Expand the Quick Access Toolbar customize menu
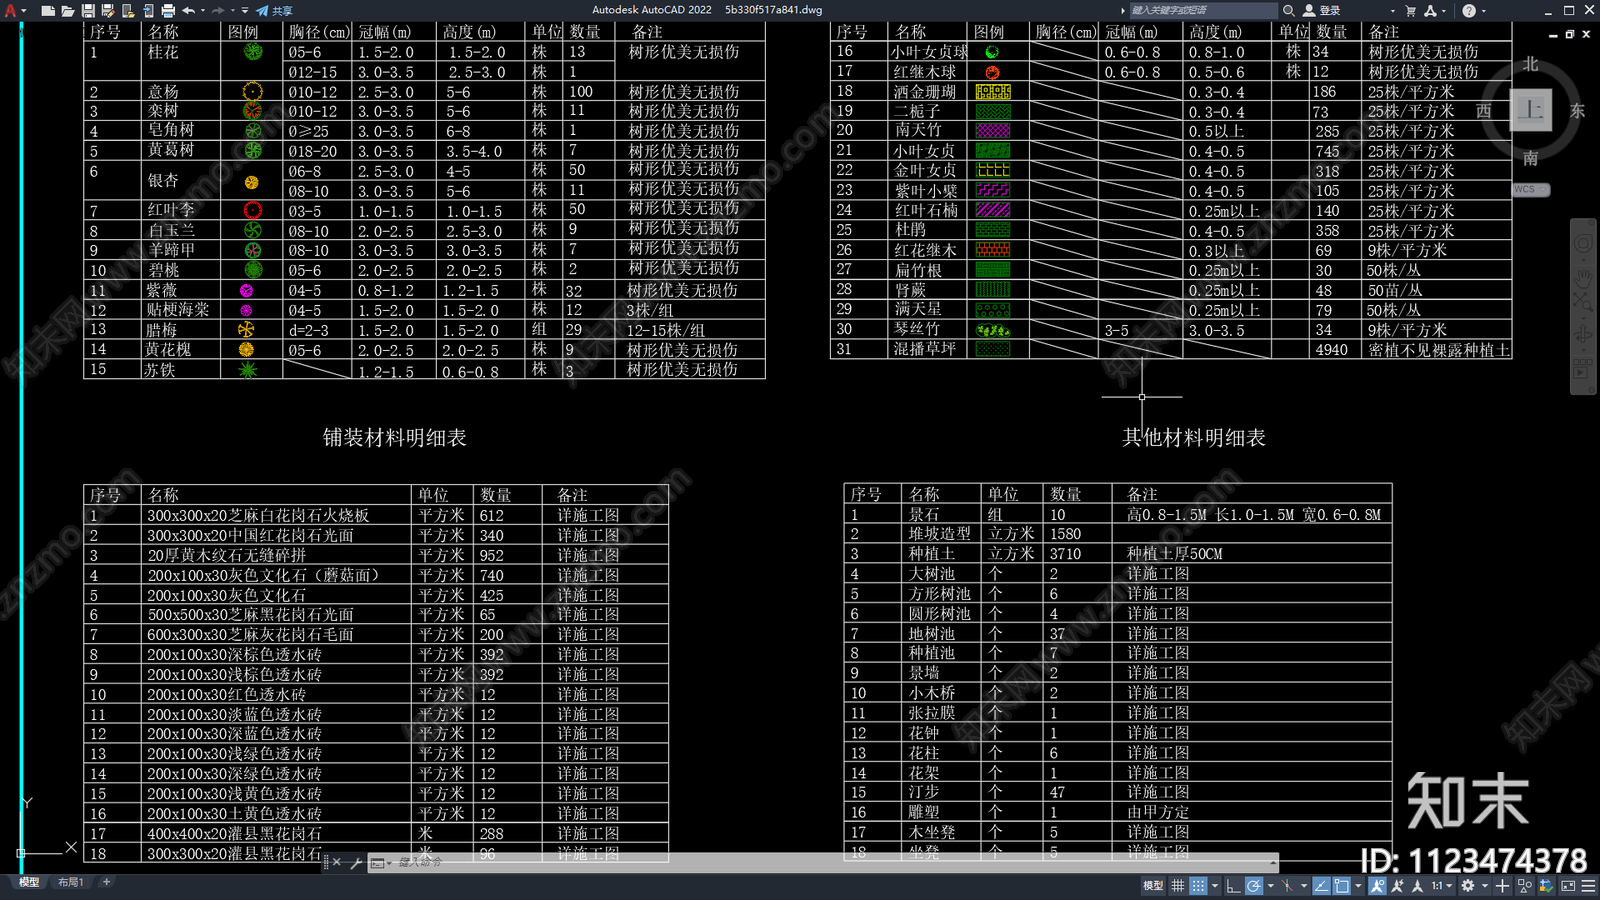 (x=245, y=10)
